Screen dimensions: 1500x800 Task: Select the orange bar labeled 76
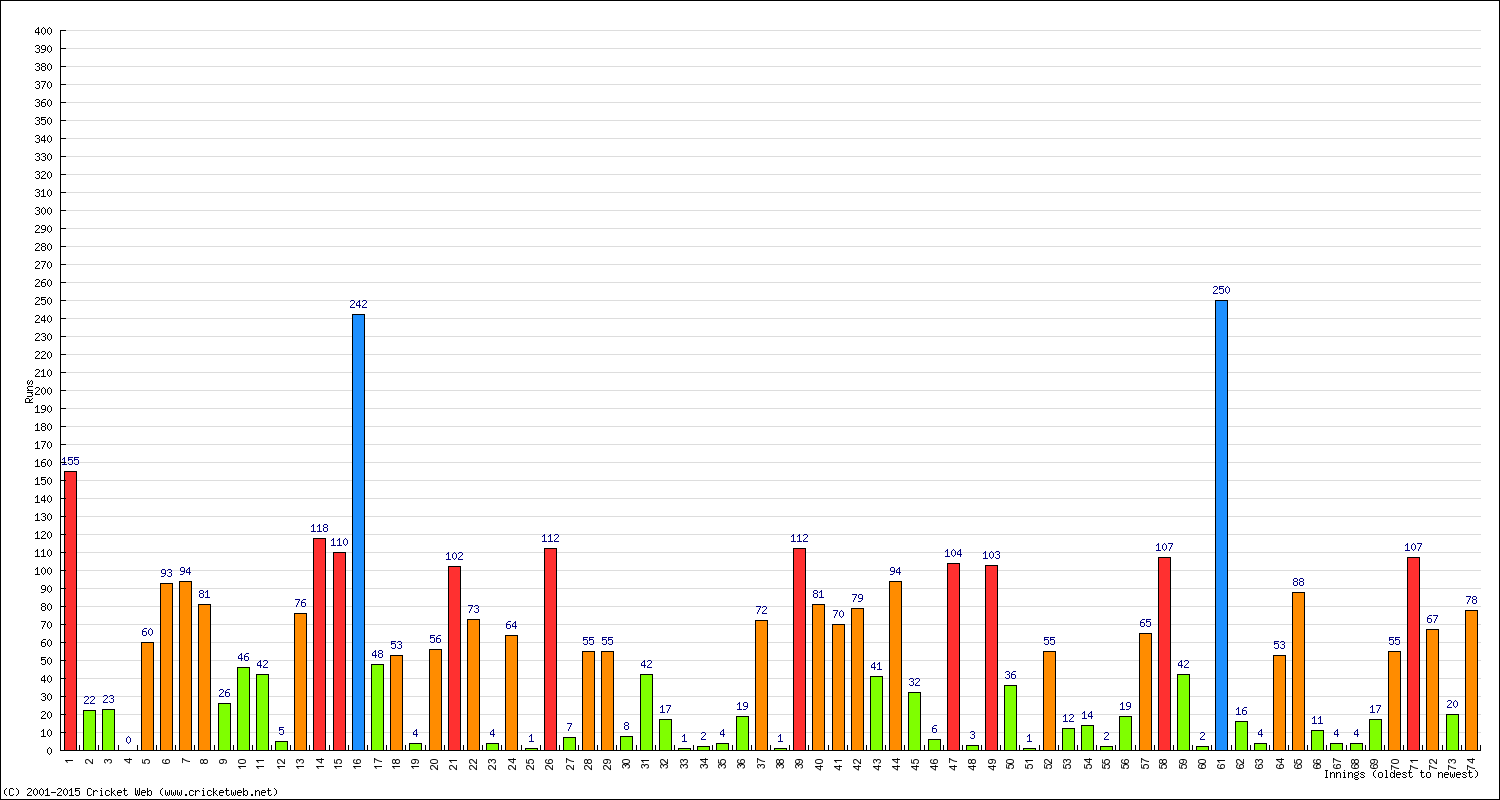coord(300,681)
